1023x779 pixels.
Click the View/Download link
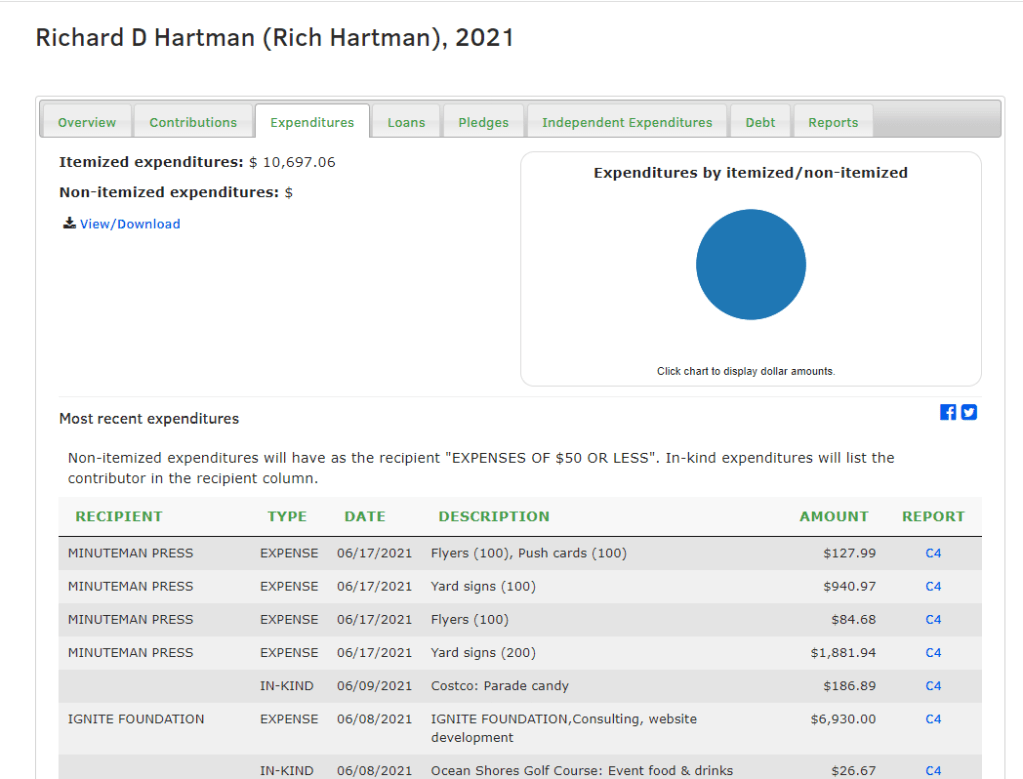[130, 224]
